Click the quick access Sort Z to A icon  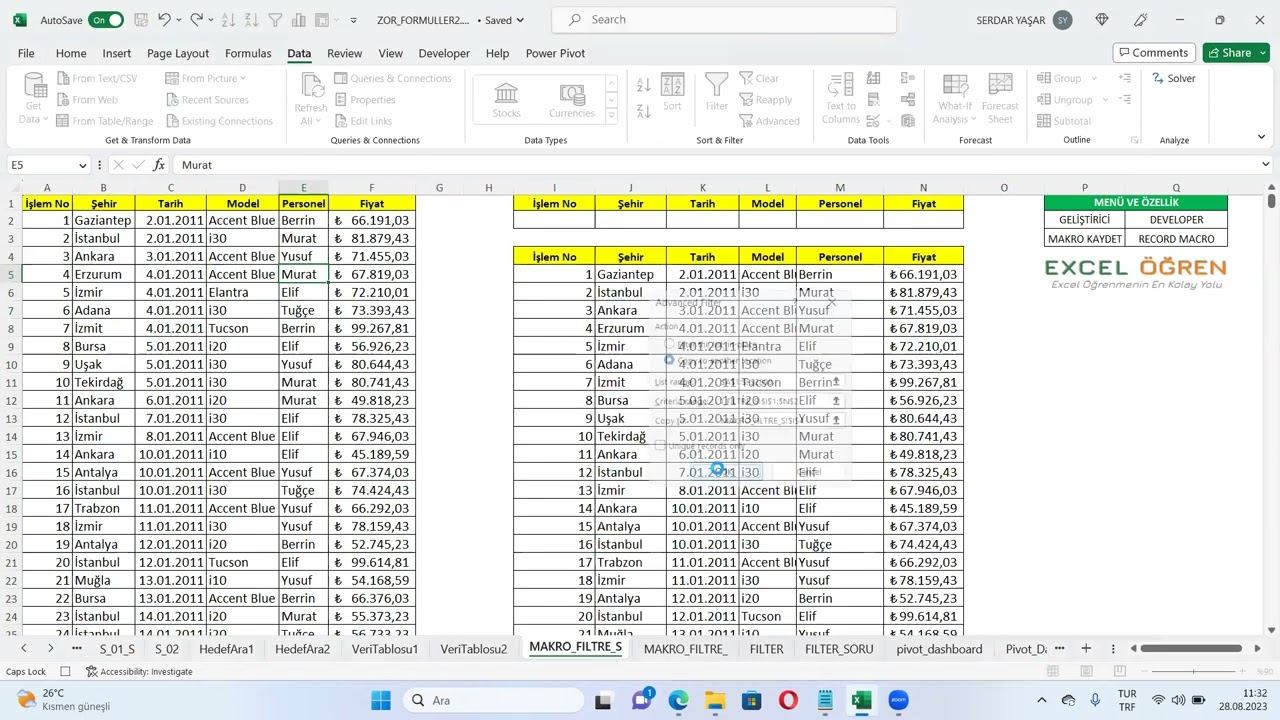pos(252,20)
